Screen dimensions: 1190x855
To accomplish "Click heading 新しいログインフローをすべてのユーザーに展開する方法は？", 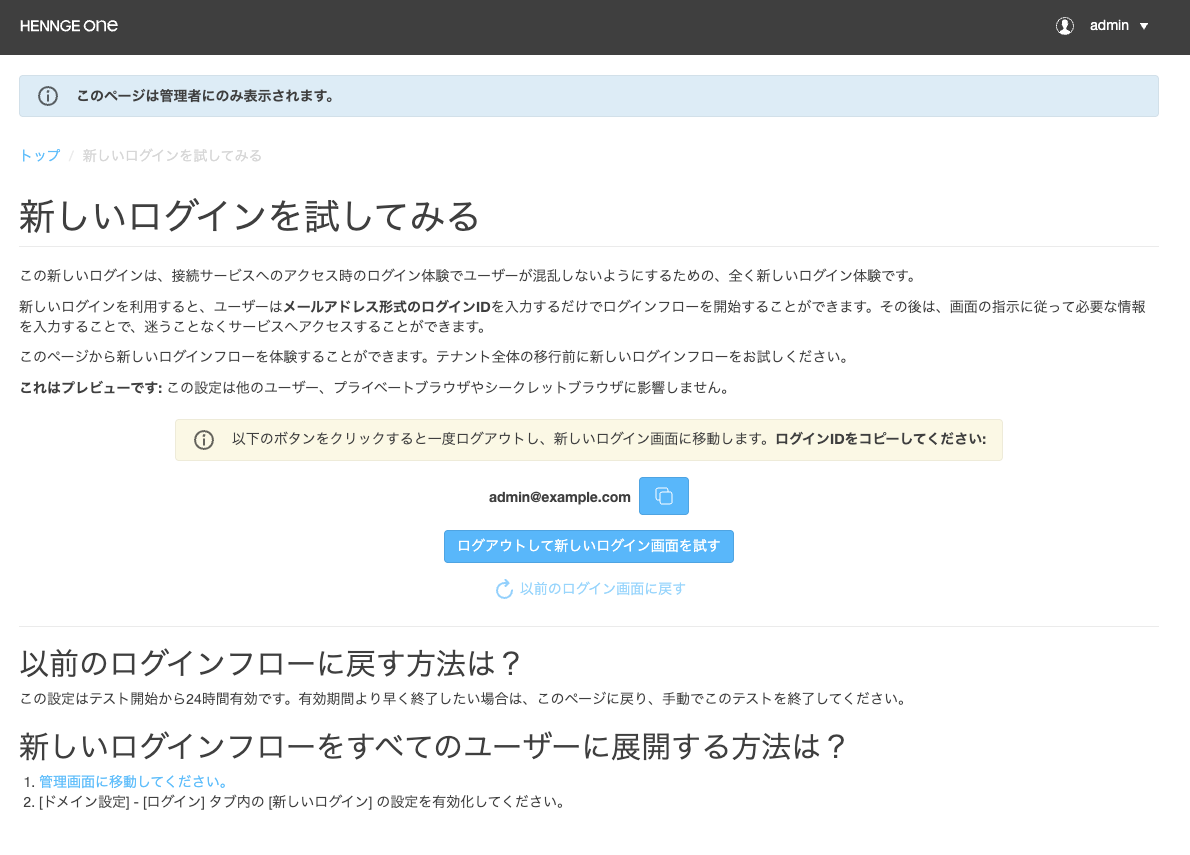I will pos(433,747).
